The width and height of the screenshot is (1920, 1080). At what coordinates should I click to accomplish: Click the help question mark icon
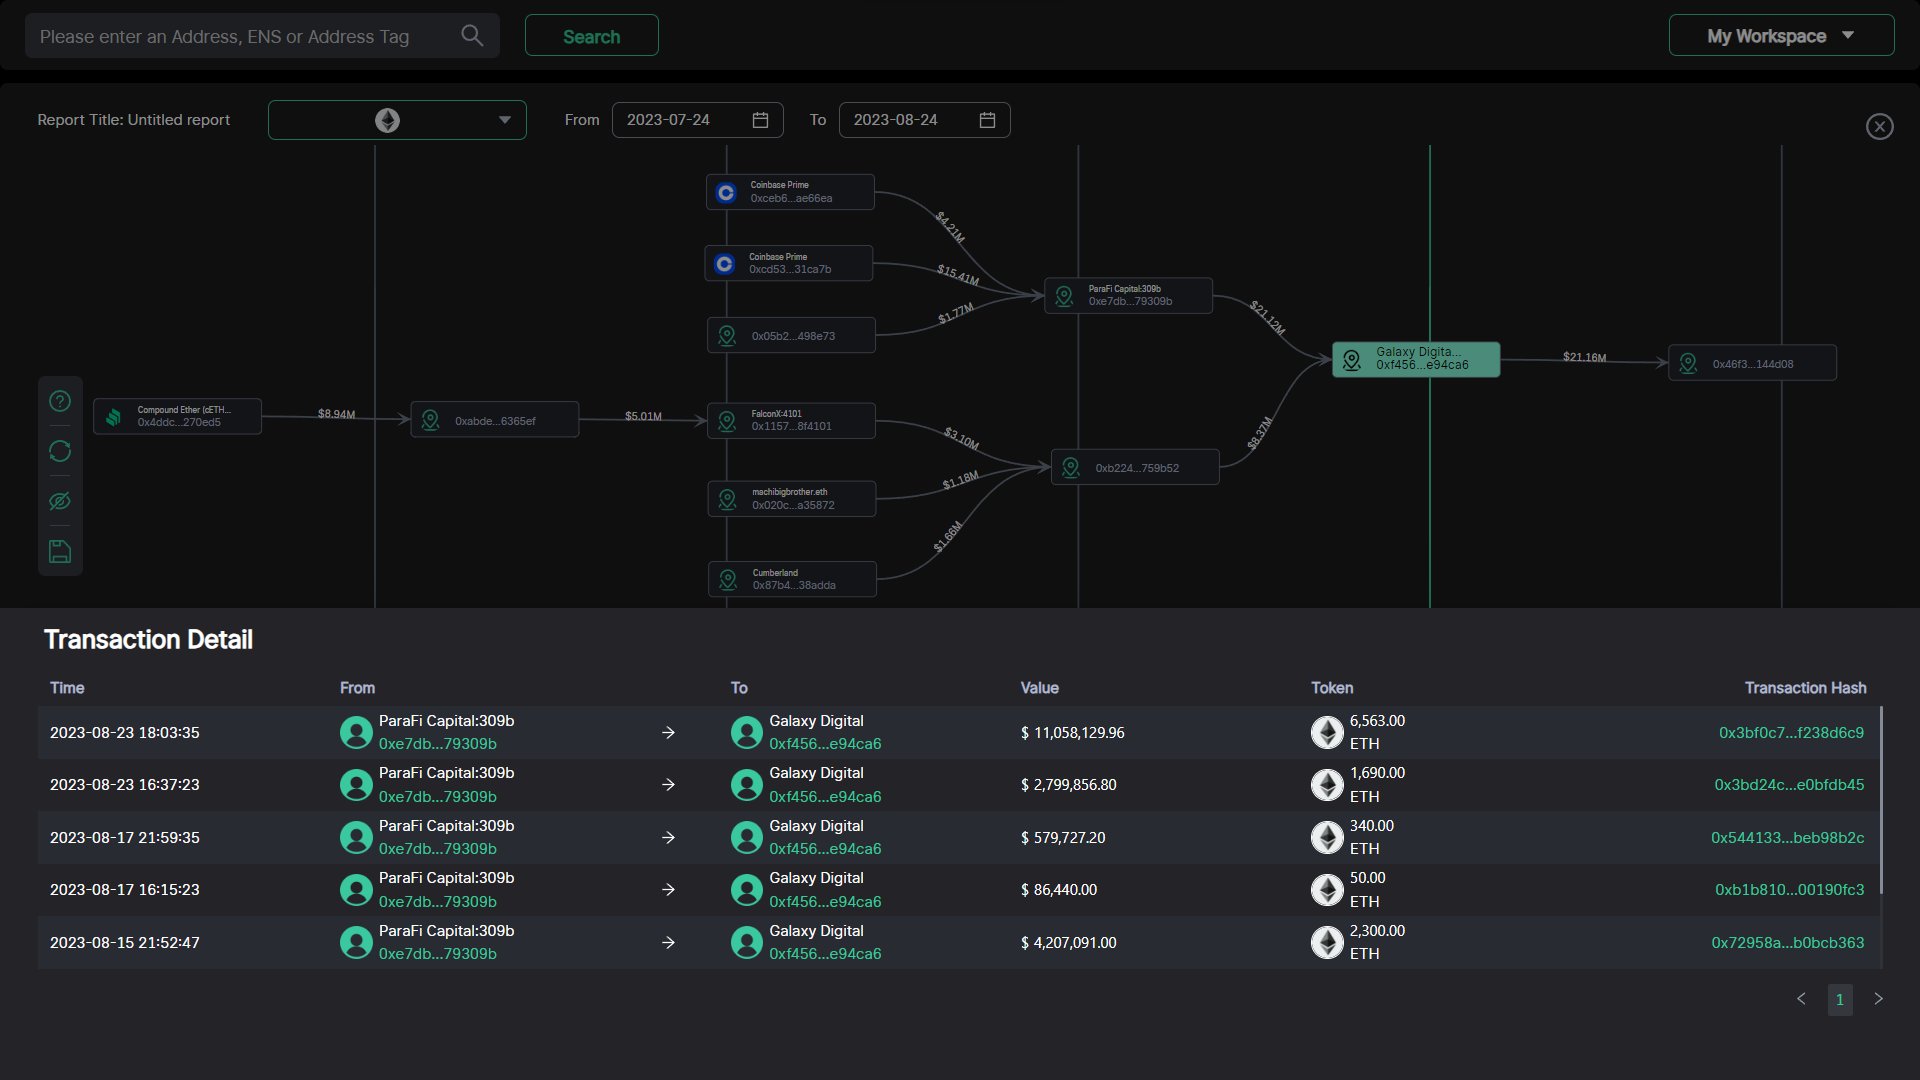pyautogui.click(x=60, y=401)
